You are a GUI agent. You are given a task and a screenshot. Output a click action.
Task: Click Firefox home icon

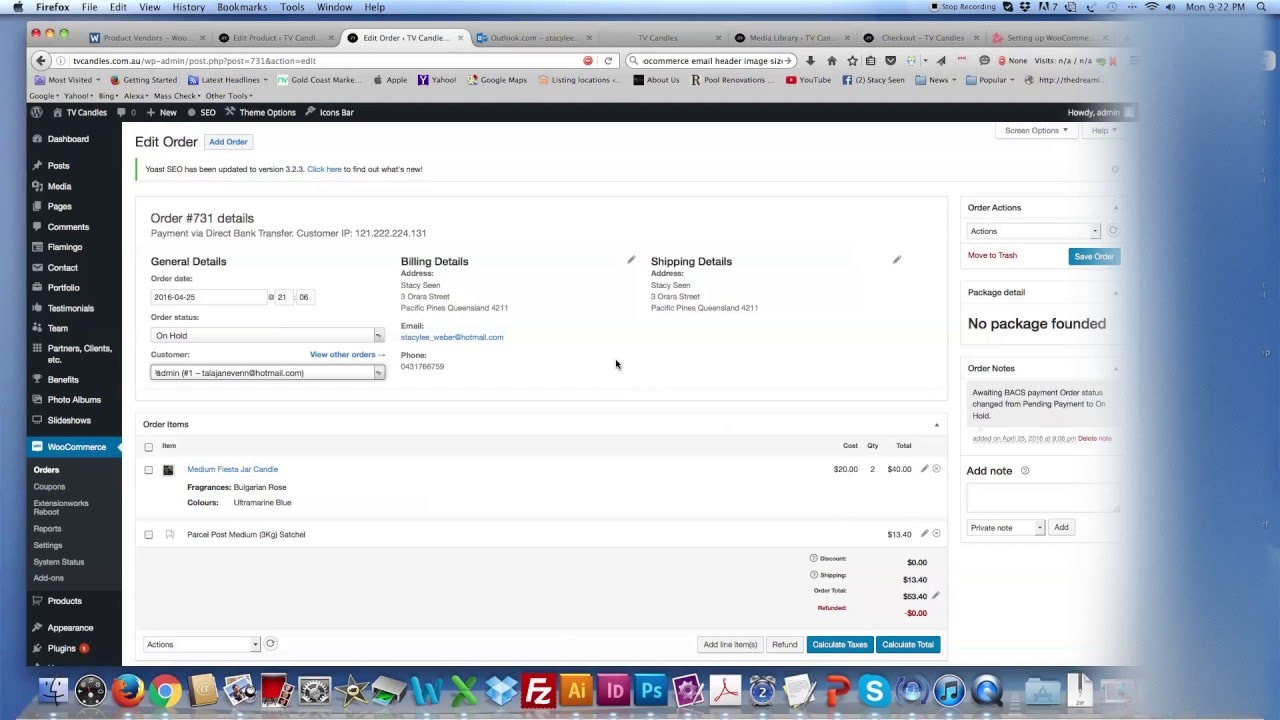[x=831, y=60]
